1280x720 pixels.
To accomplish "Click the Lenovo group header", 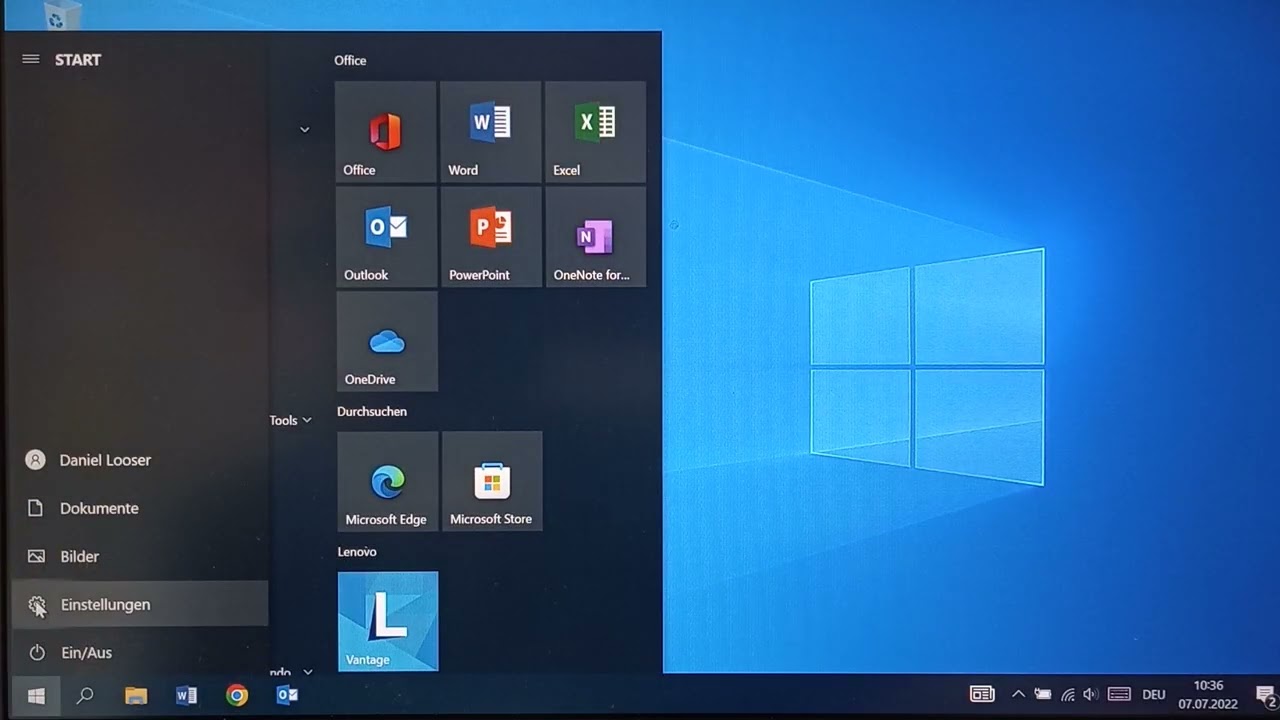I will pyautogui.click(x=357, y=552).
